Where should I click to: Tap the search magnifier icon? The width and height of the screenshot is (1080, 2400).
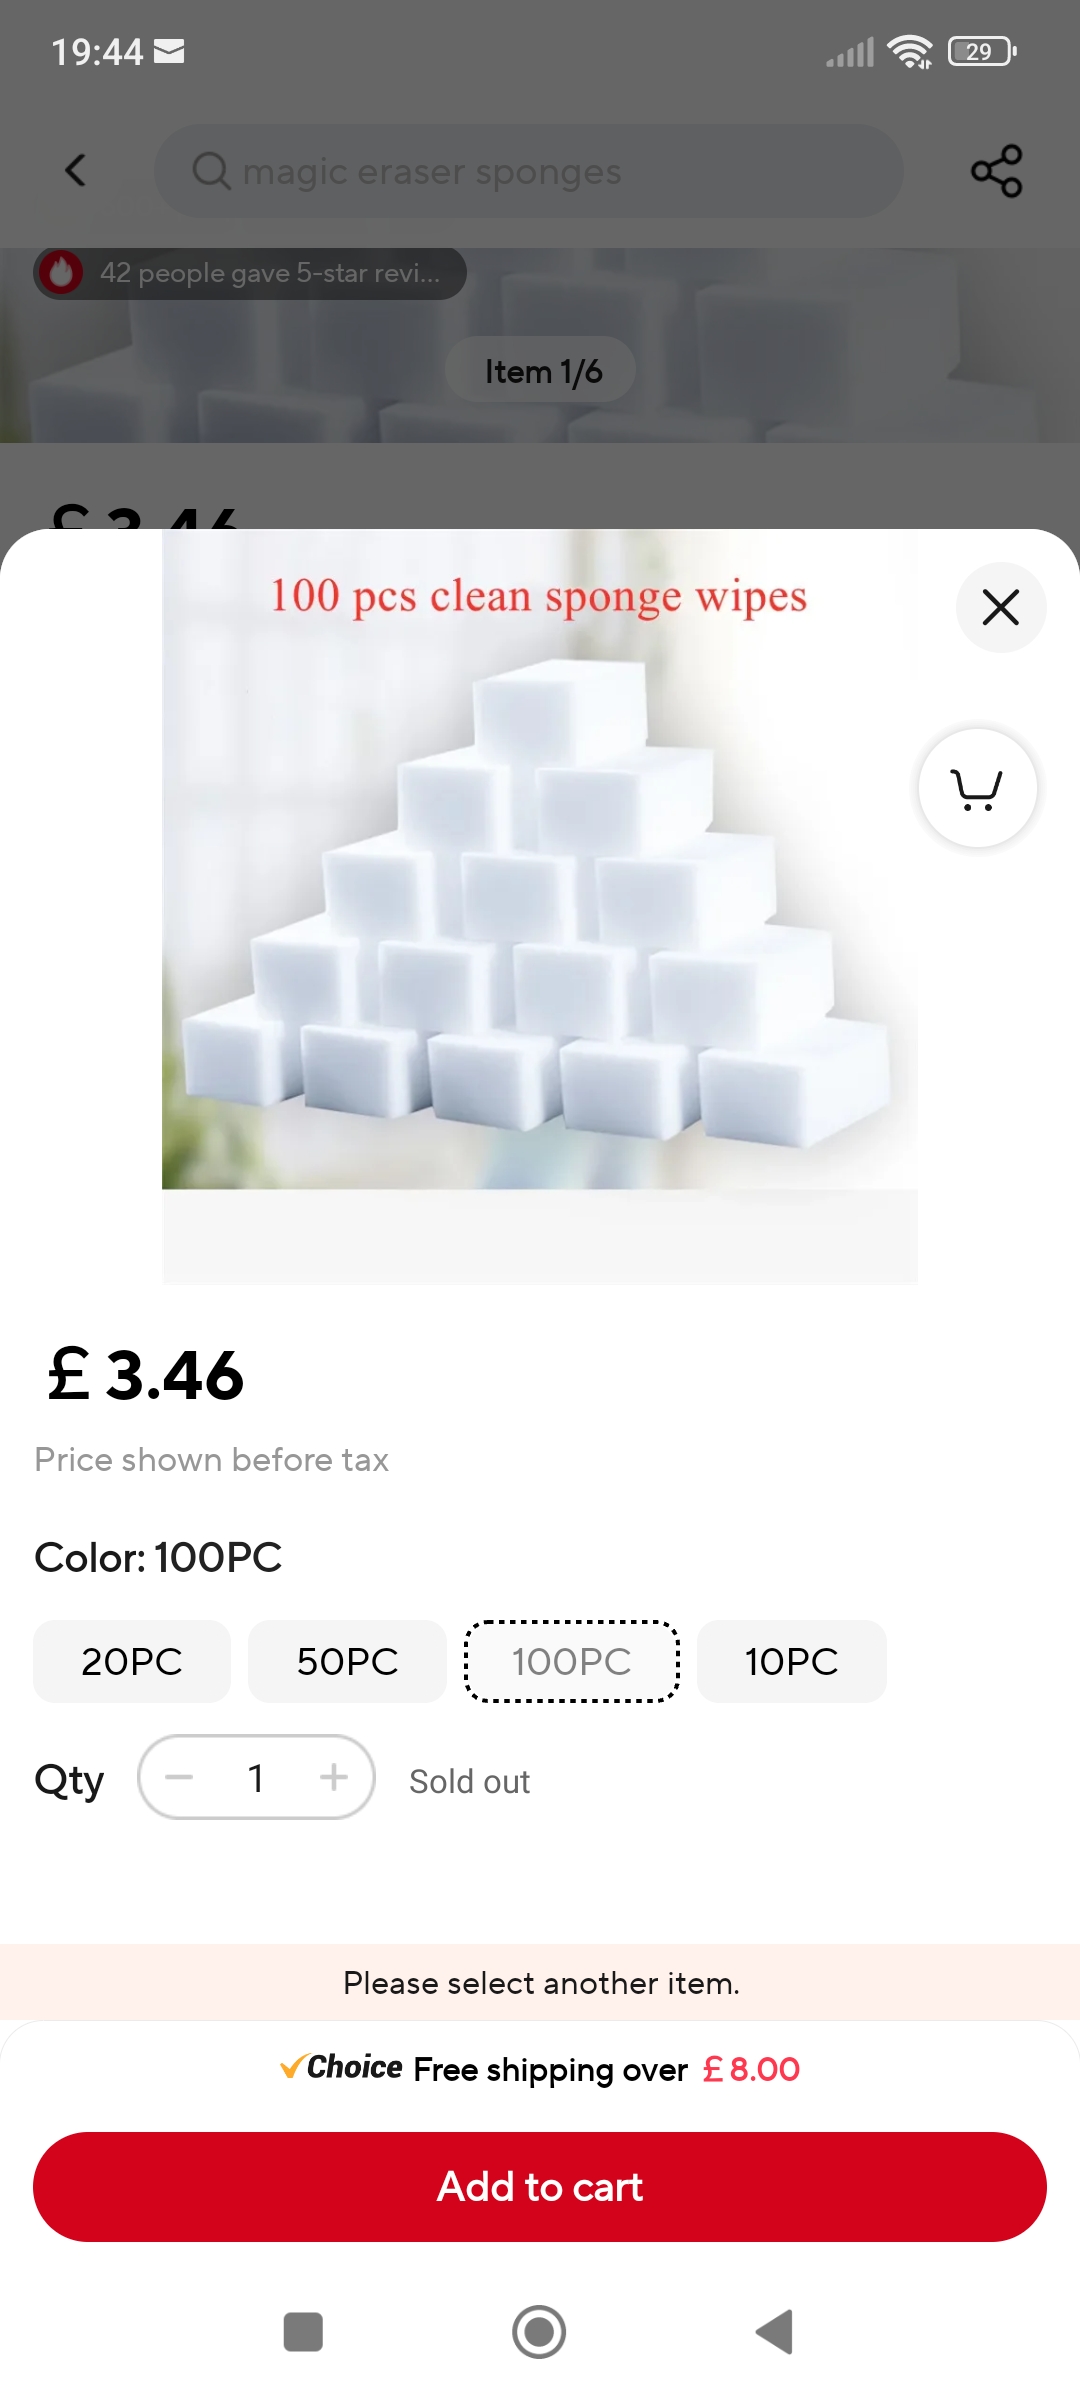click(211, 171)
